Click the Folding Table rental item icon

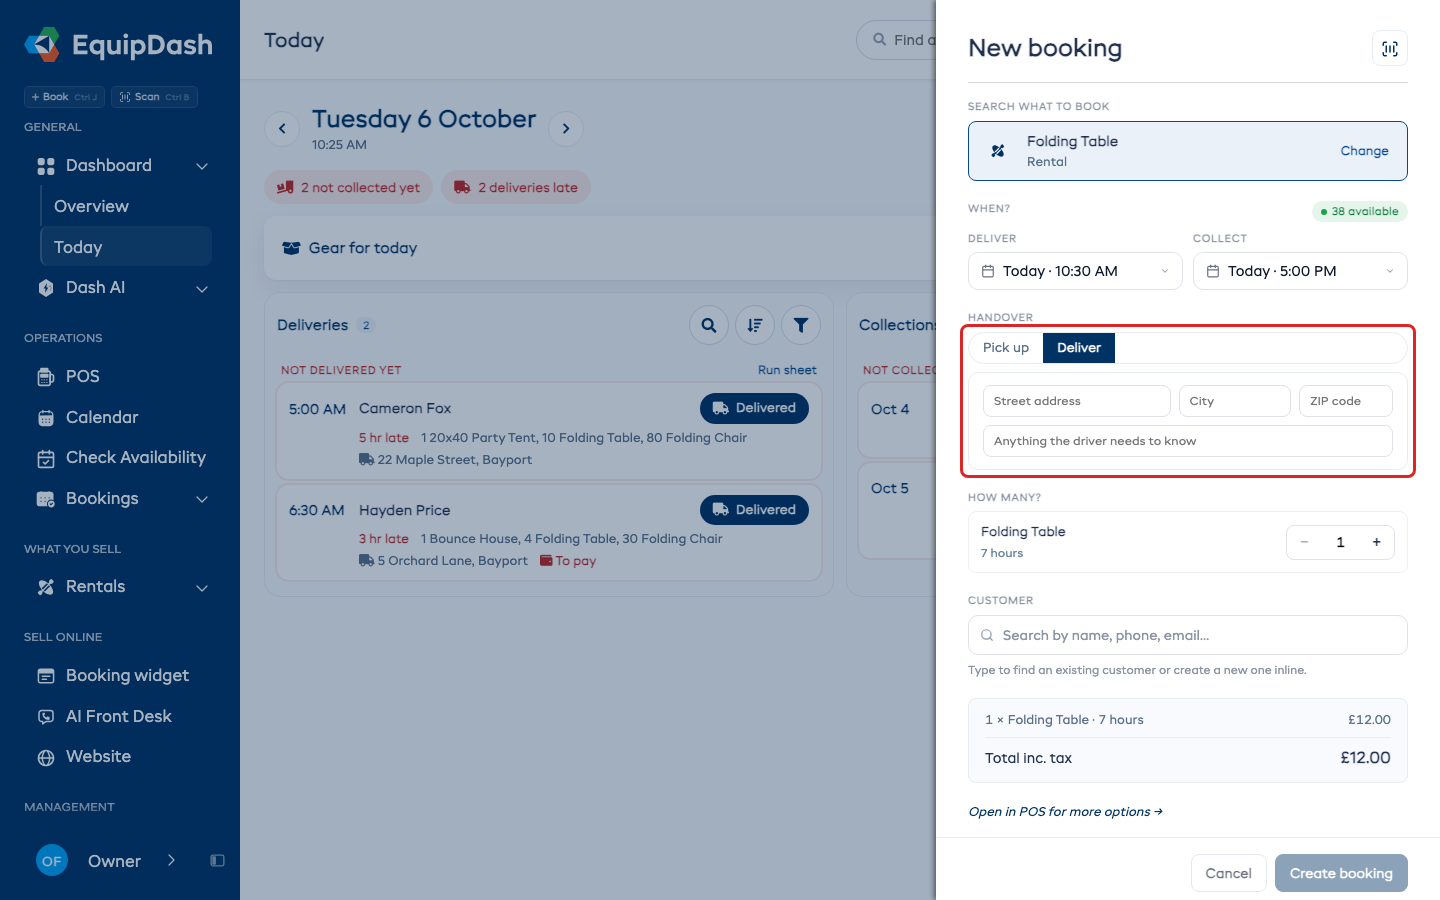[998, 151]
